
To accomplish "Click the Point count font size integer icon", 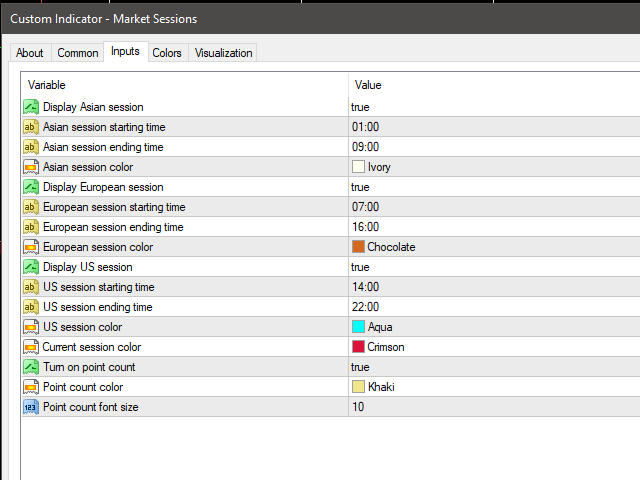I will point(31,407).
